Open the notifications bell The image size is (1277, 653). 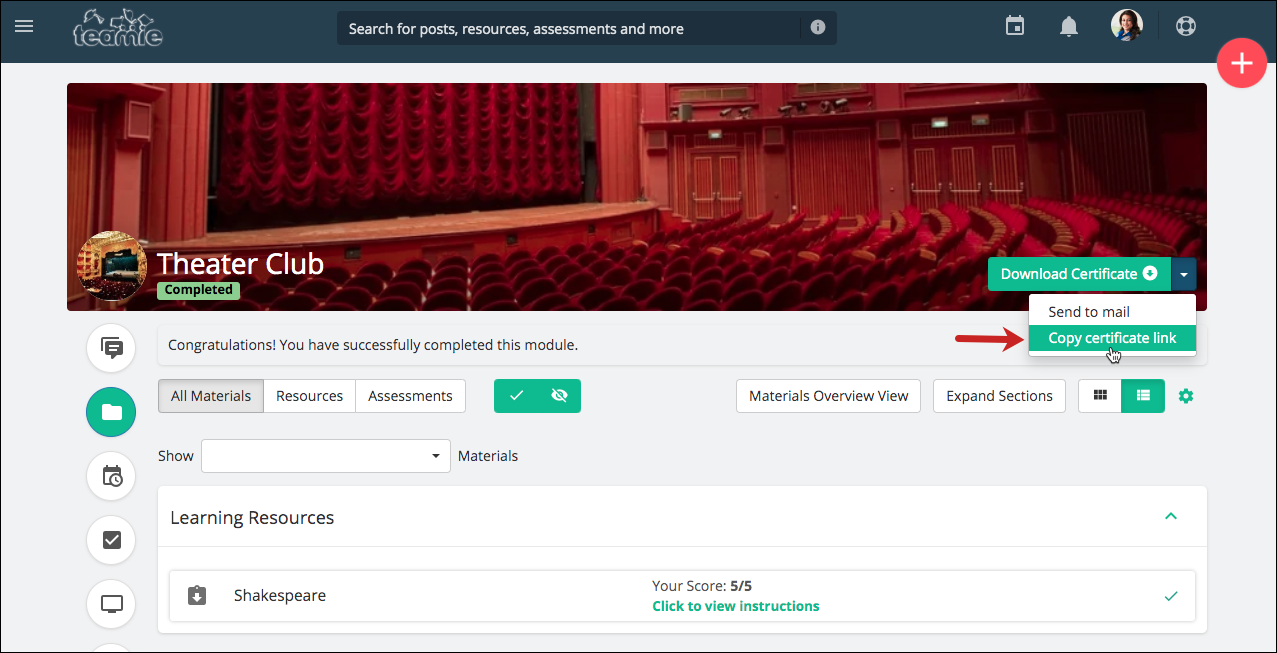pos(1069,27)
